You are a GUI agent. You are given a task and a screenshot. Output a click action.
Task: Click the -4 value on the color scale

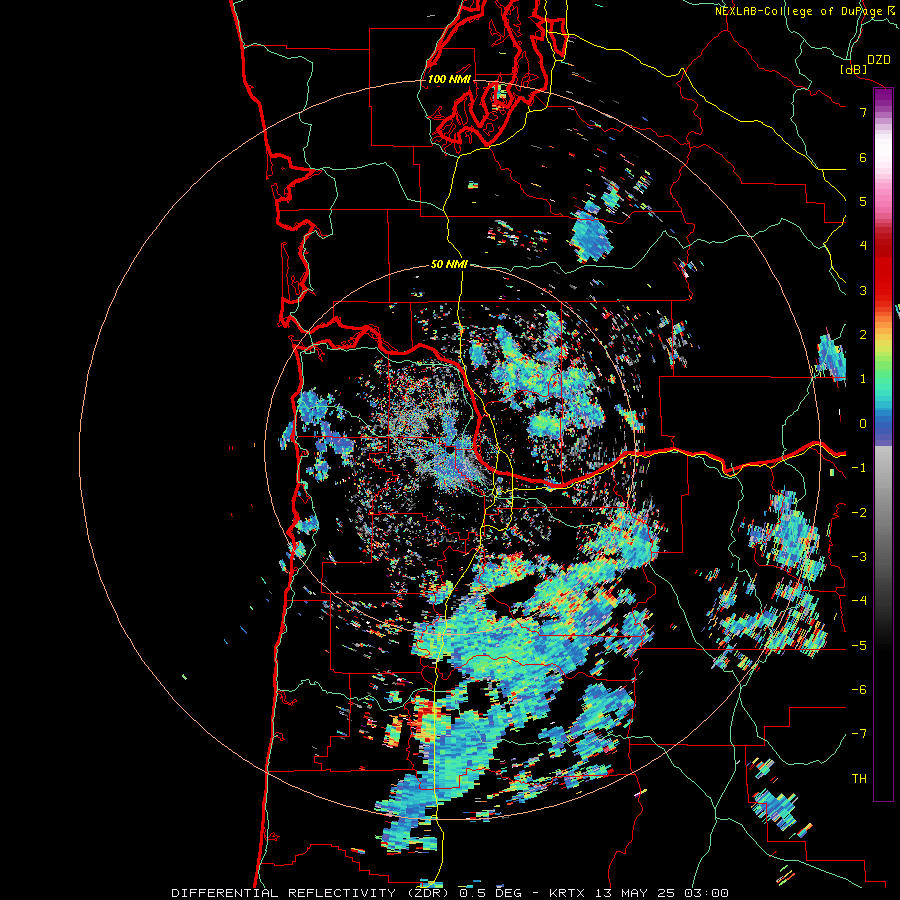click(859, 601)
